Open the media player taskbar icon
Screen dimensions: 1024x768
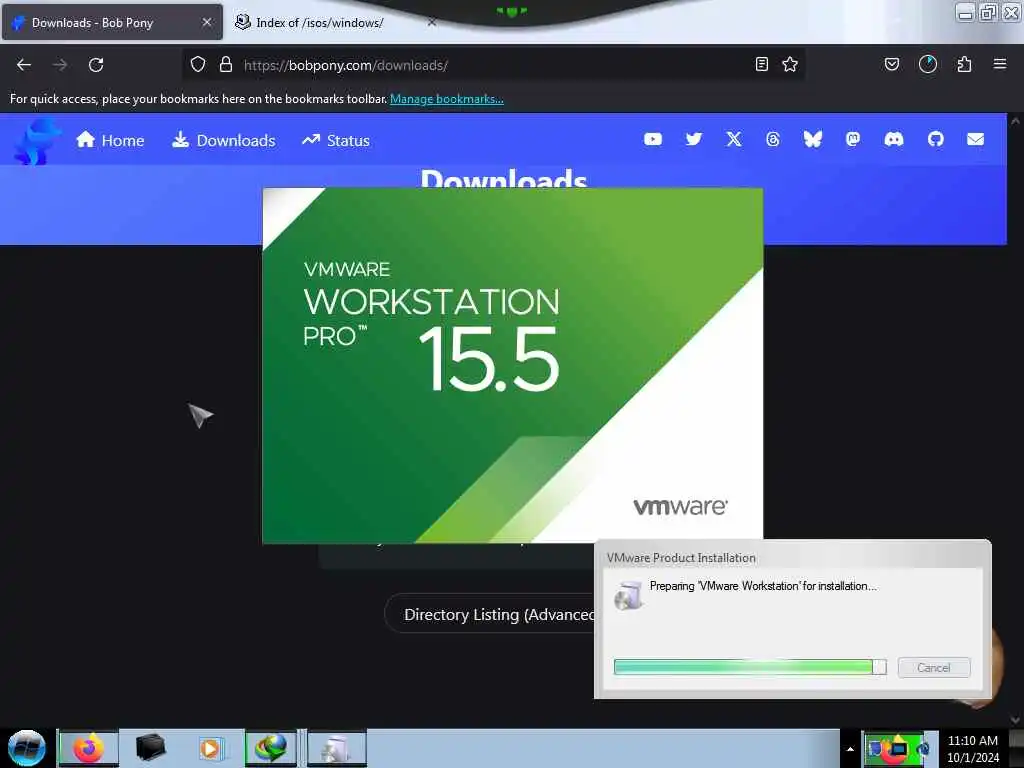pyautogui.click(x=210, y=748)
